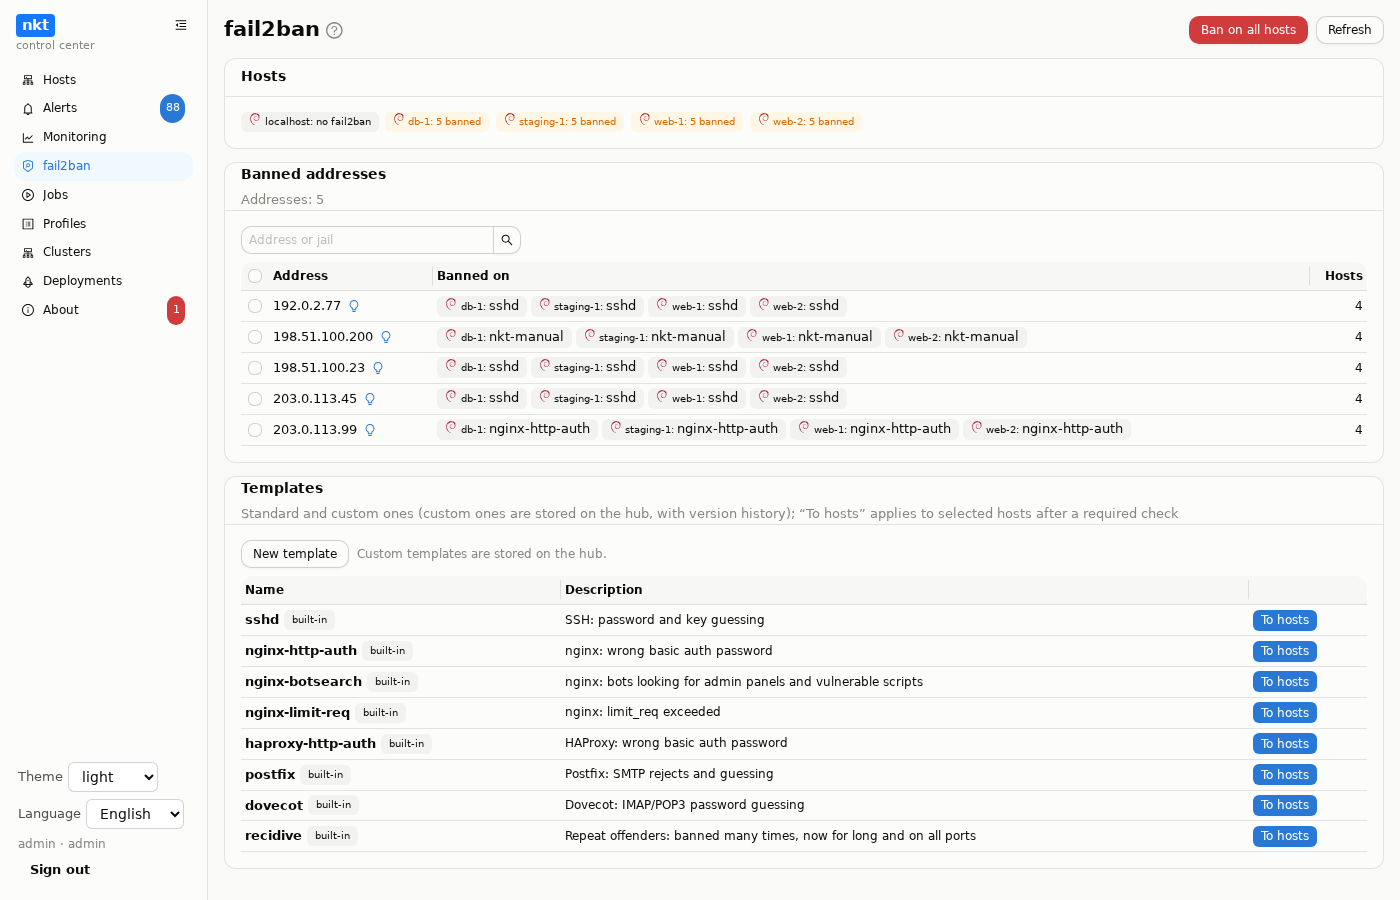Click the localhost: no fail2ban chip
1400x900 pixels.
coord(310,121)
